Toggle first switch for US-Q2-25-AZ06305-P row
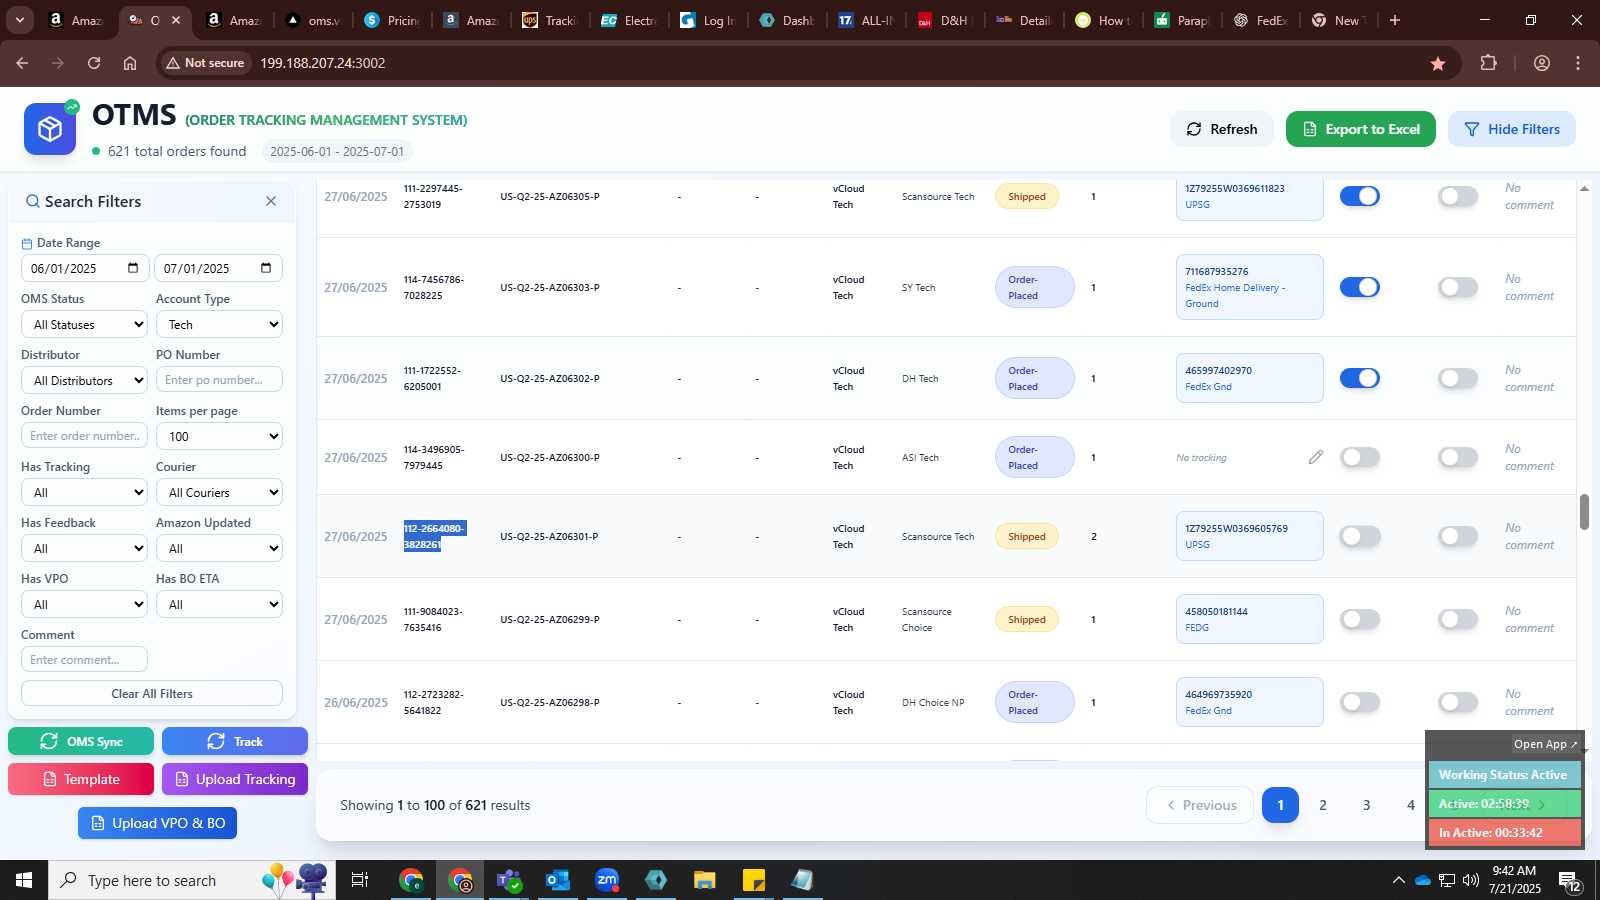Viewport: 1600px width, 900px height. point(1359,196)
